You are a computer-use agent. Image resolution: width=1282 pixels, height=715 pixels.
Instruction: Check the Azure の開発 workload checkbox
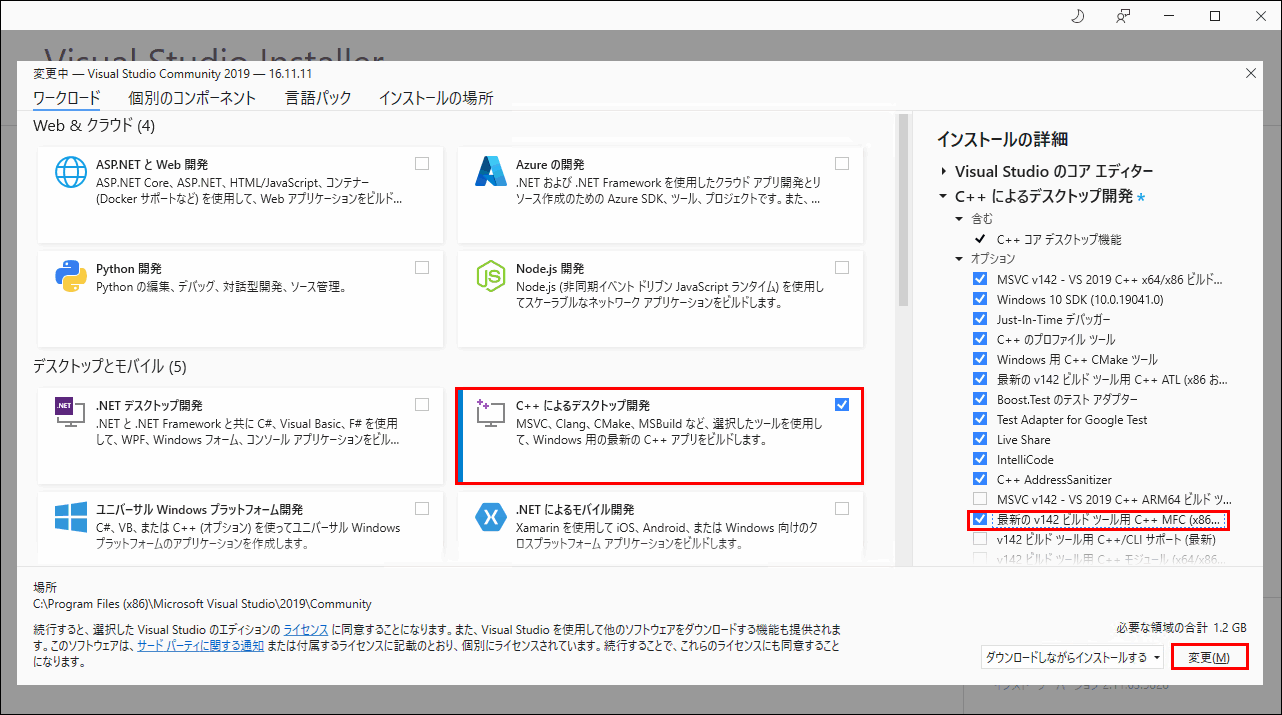click(842, 163)
